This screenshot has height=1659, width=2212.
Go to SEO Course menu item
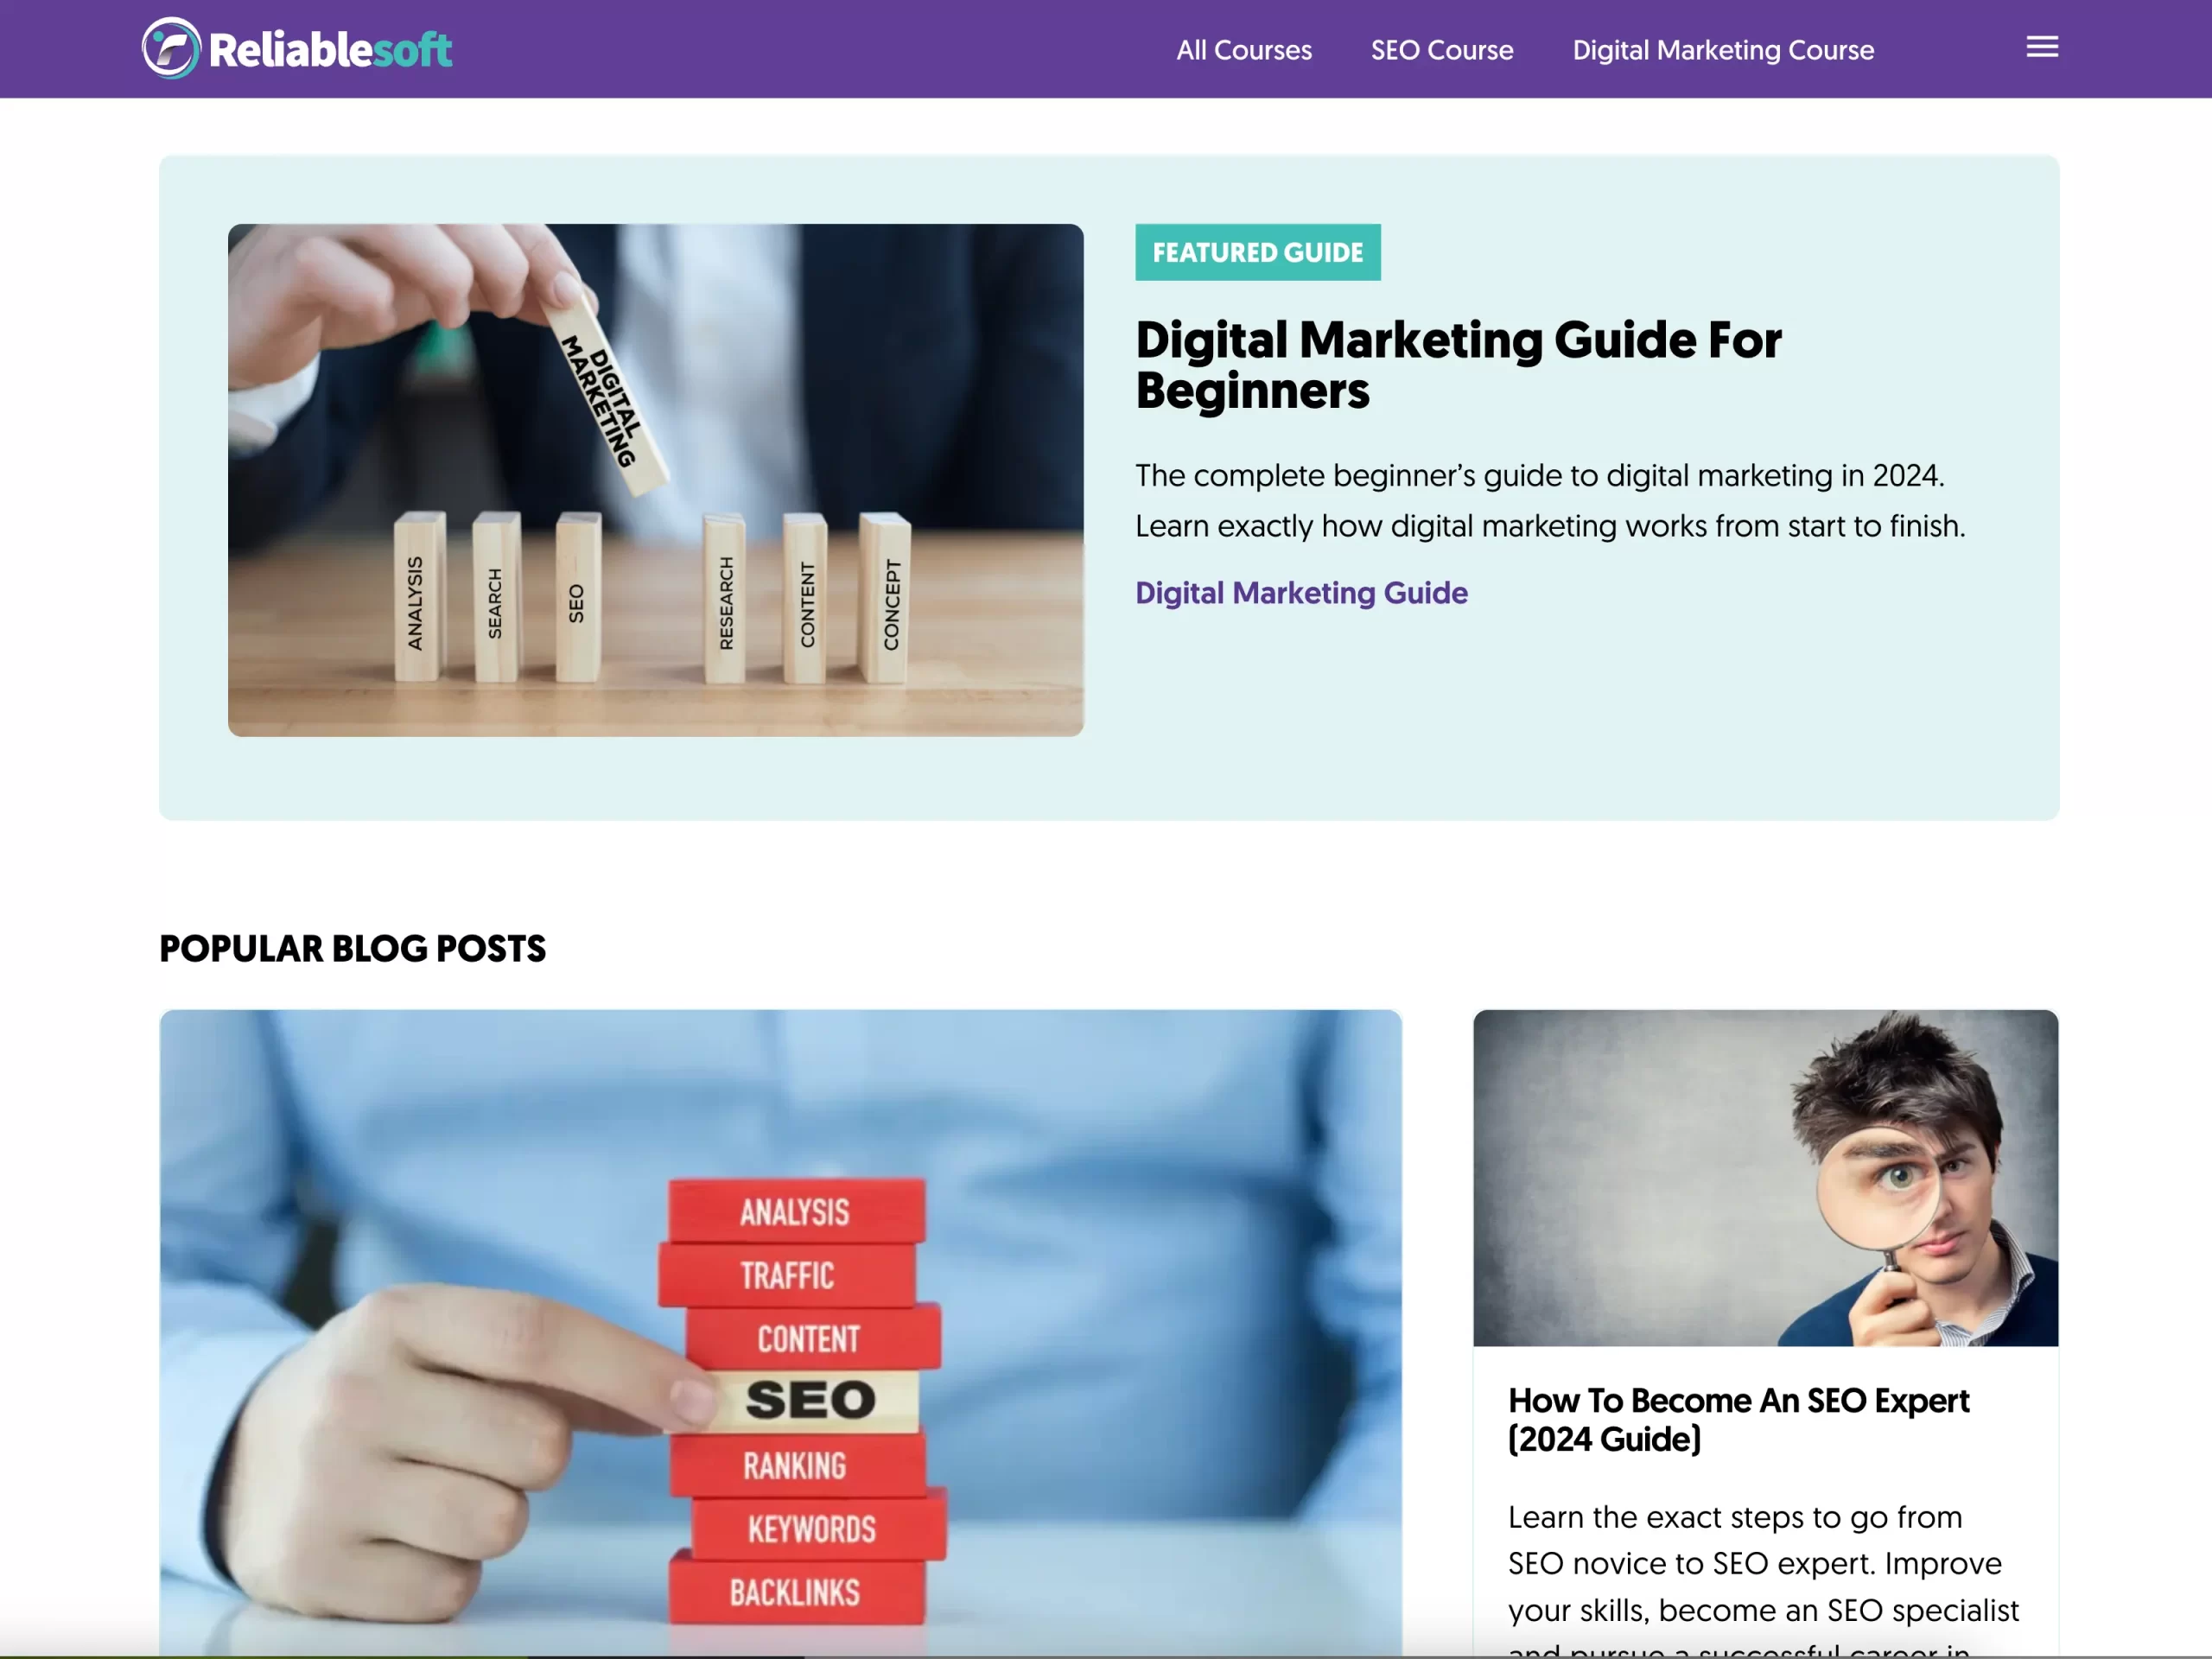[1441, 50]
